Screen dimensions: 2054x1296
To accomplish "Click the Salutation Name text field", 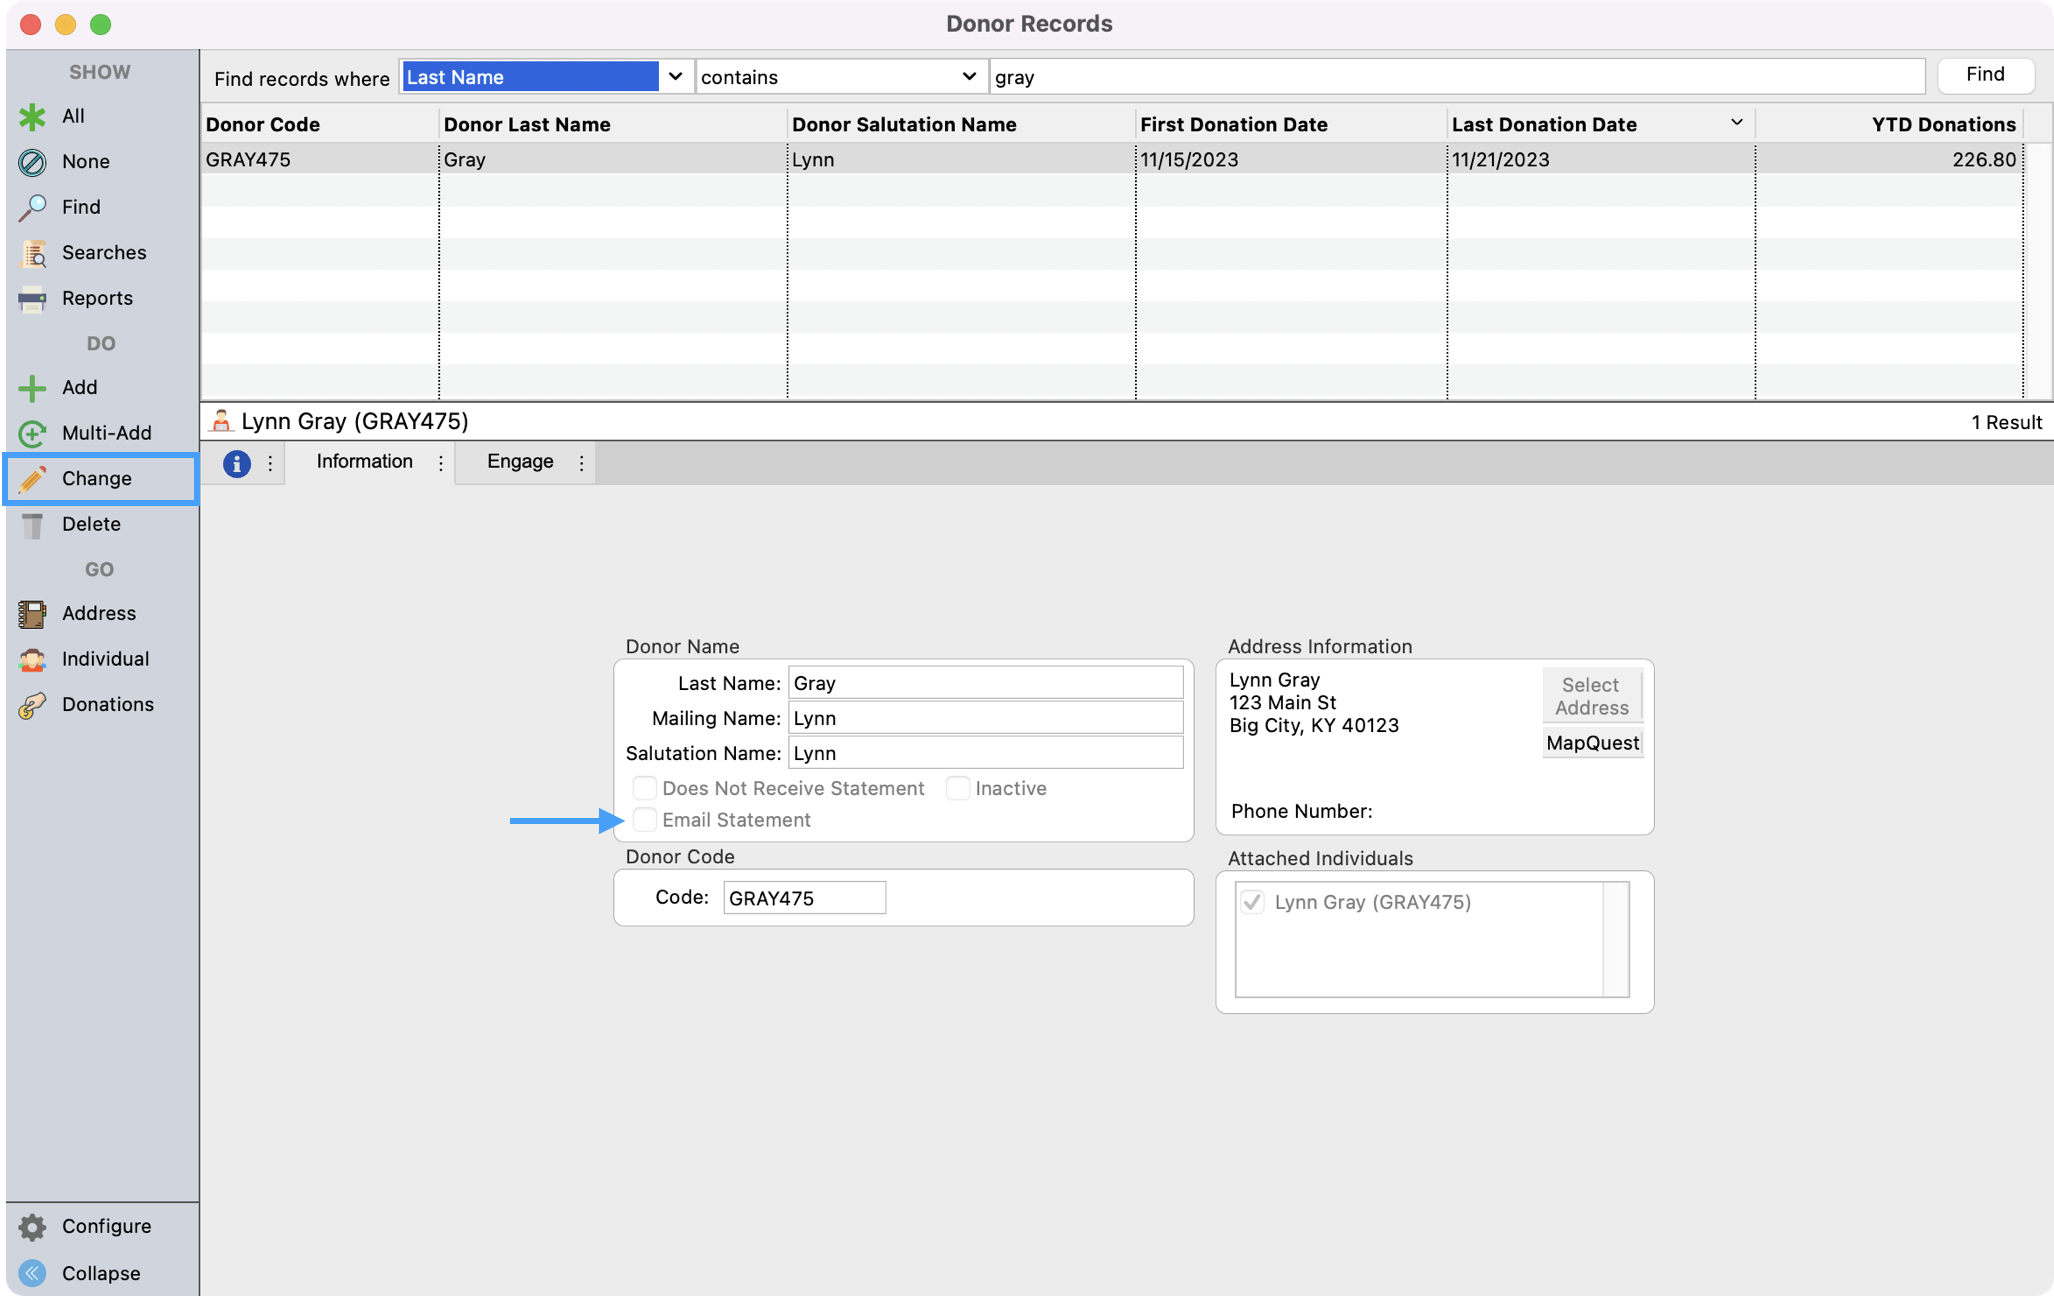I will [x=985, y=753].
